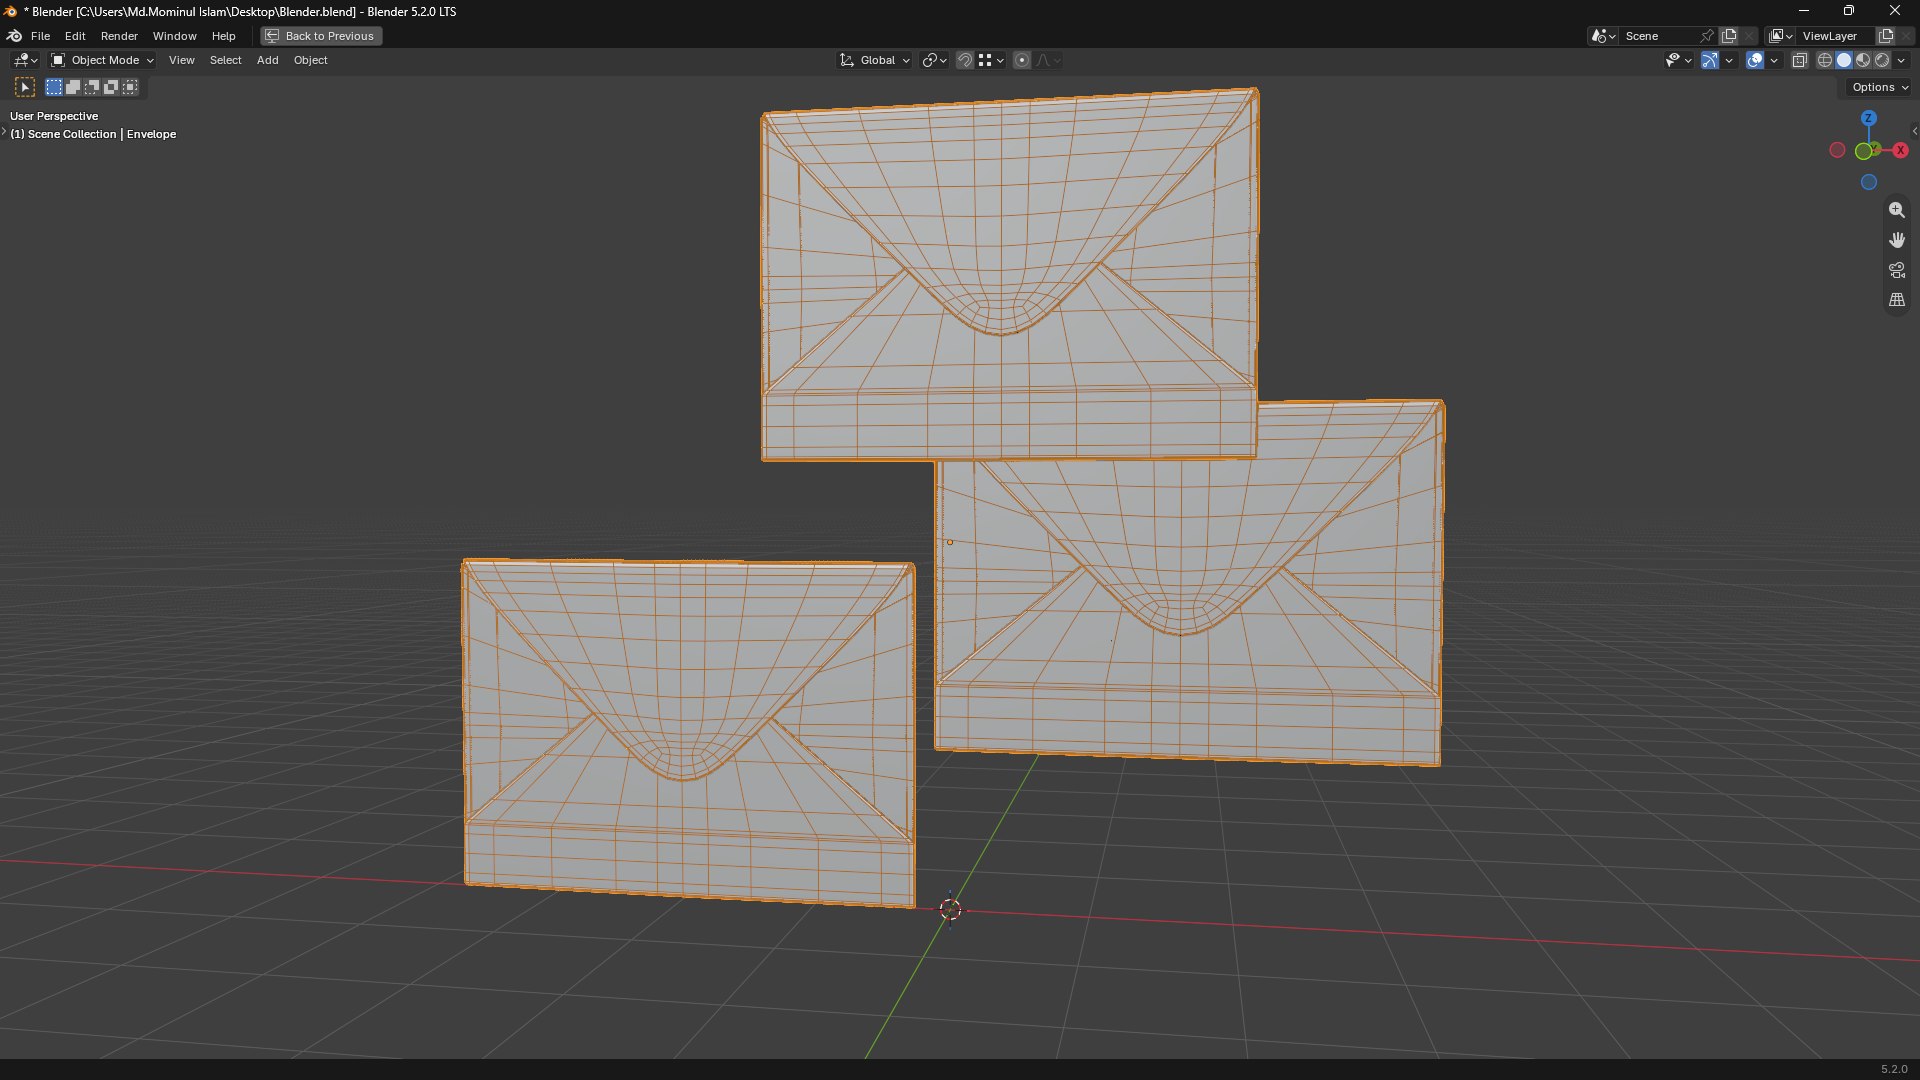1920x1080 pixels.
Task: Select Set selection mode icon
Action: coord(54,87)
